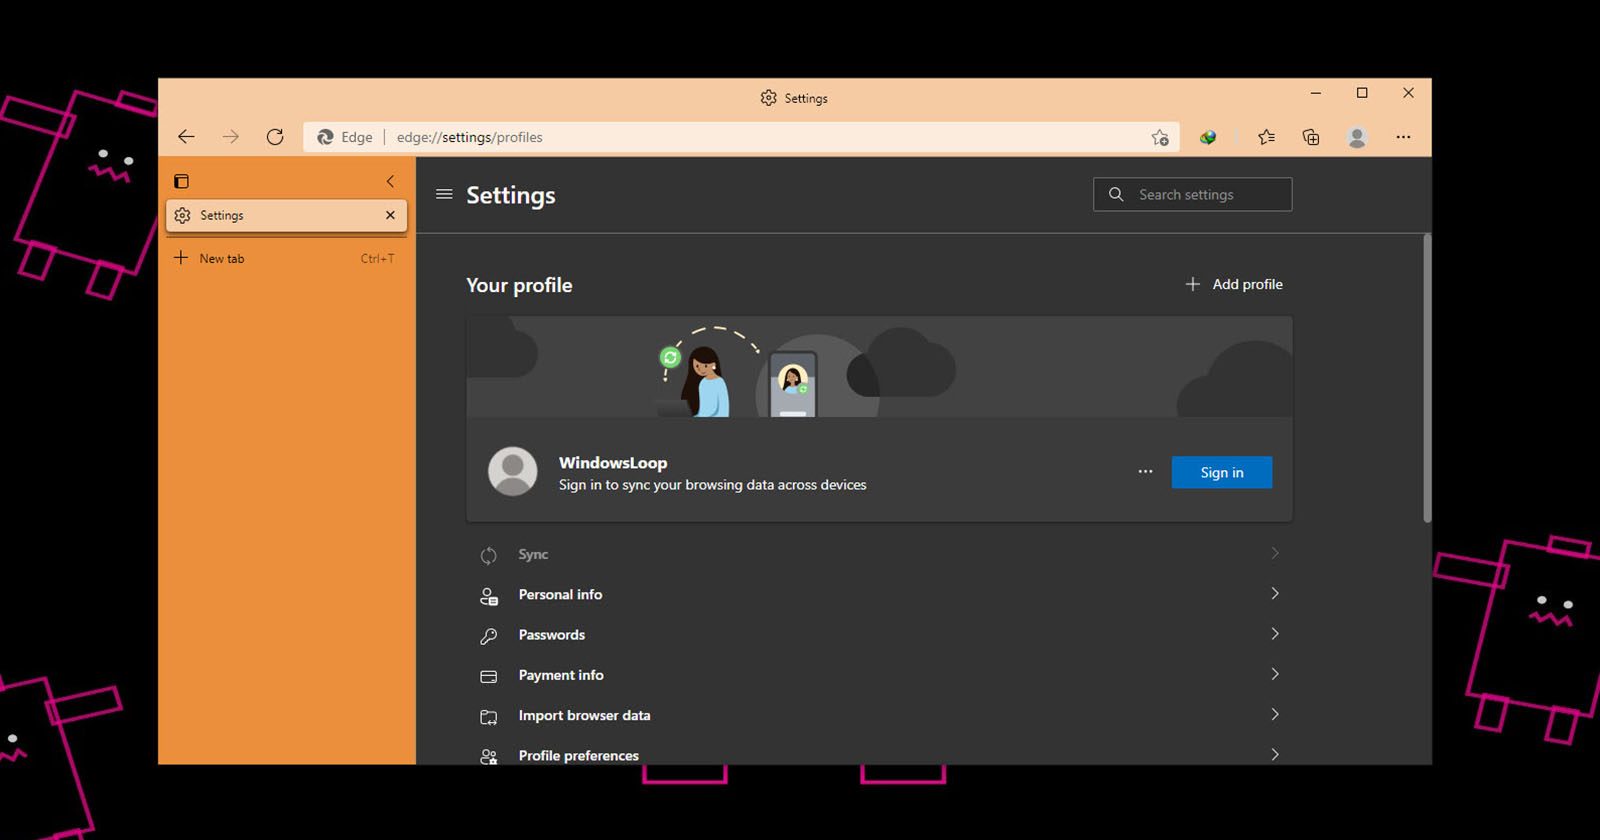Select the Settings vertical tab
The image size is (1600, 840).
pos(286,215)
